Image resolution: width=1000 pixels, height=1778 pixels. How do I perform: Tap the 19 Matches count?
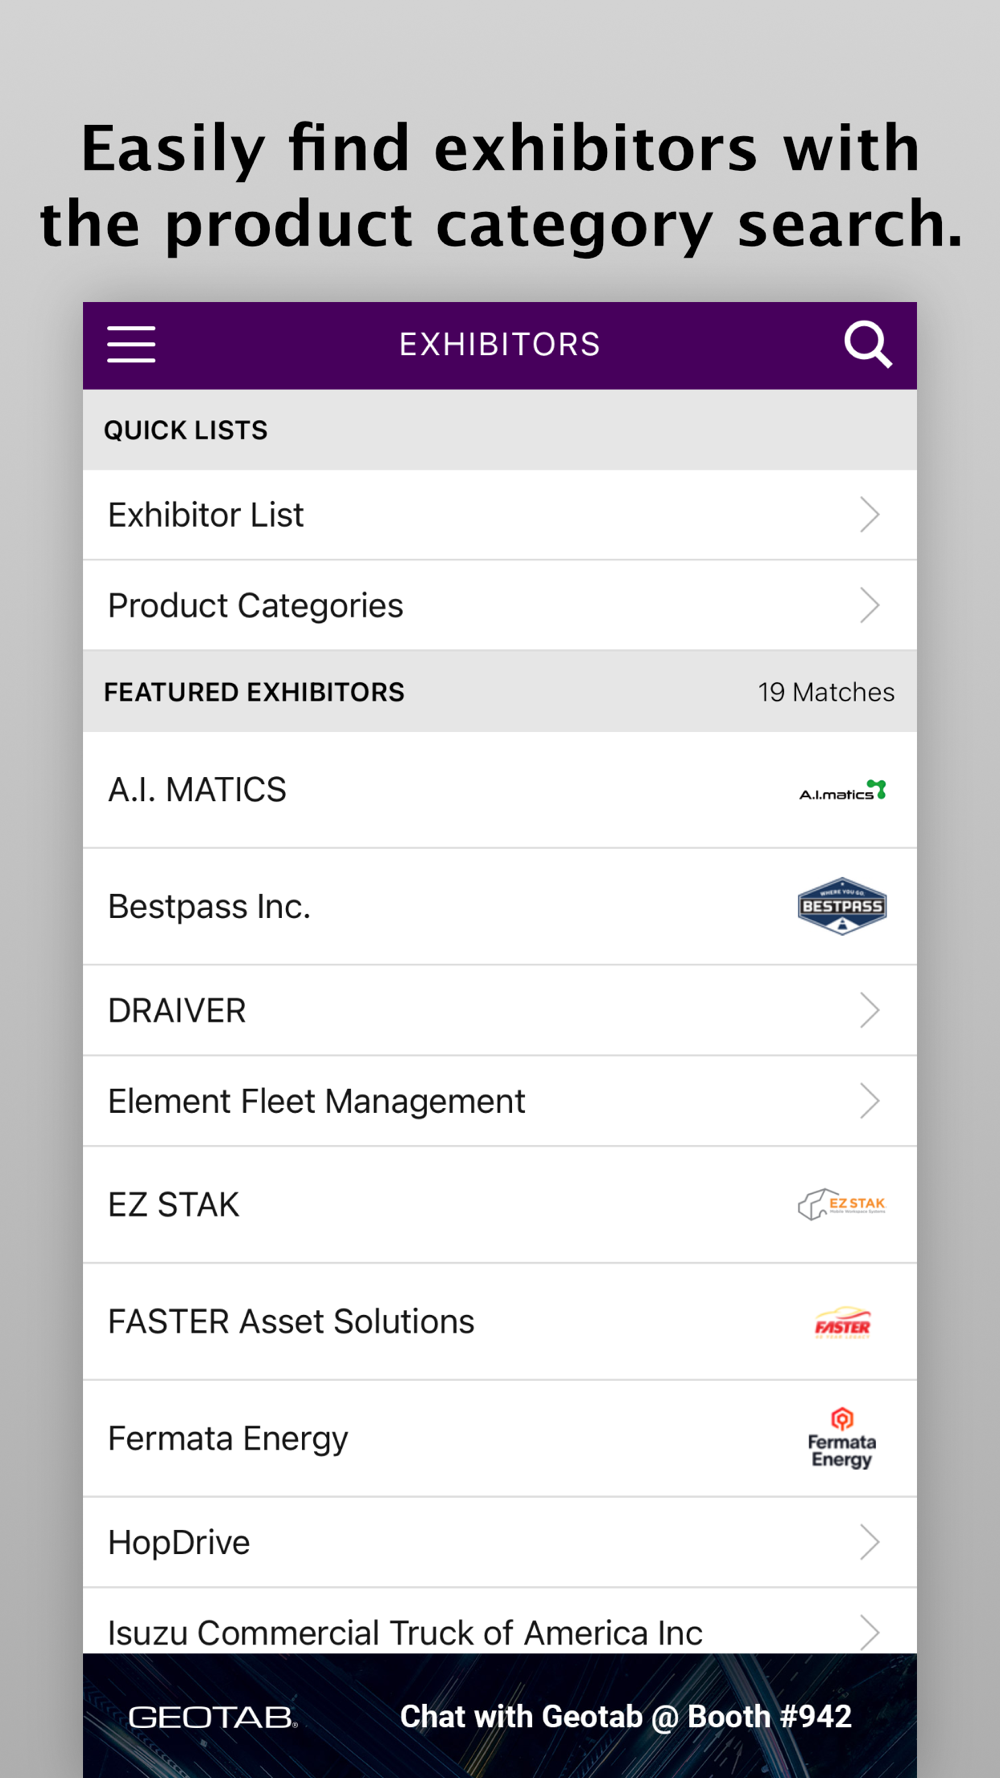(x=826, y=692)
